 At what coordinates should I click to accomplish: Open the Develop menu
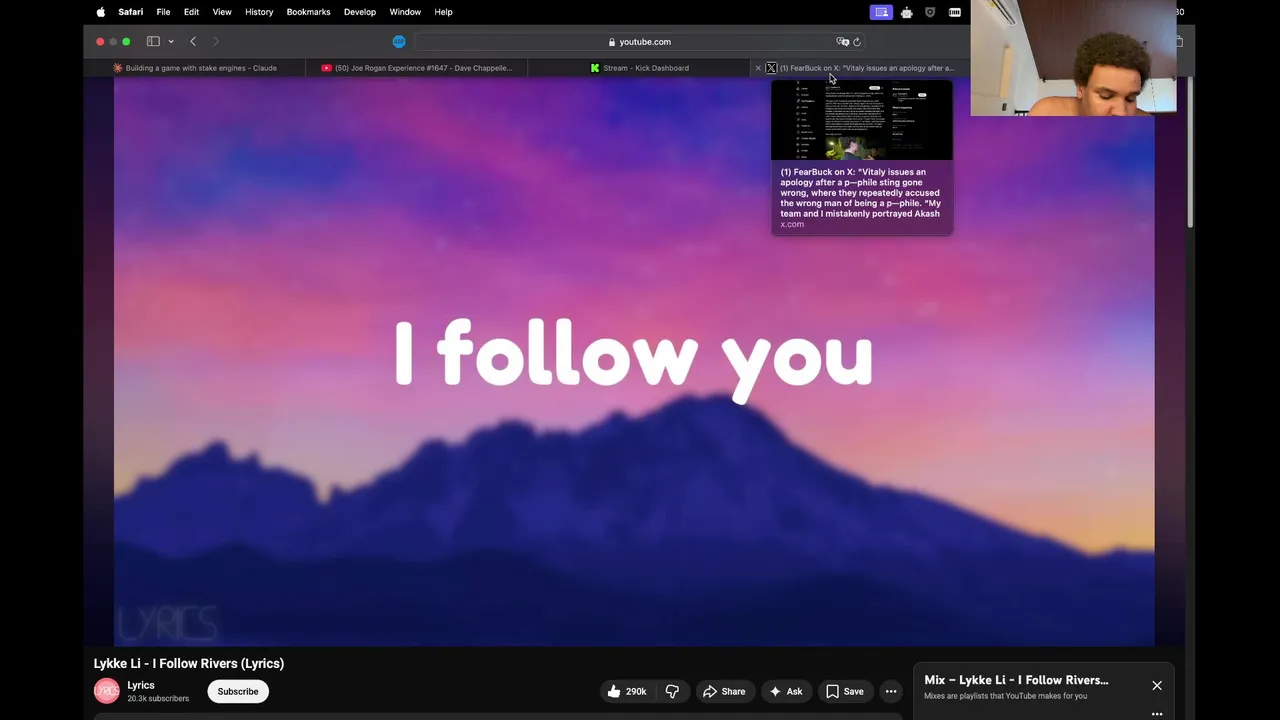tap(360, 12)
